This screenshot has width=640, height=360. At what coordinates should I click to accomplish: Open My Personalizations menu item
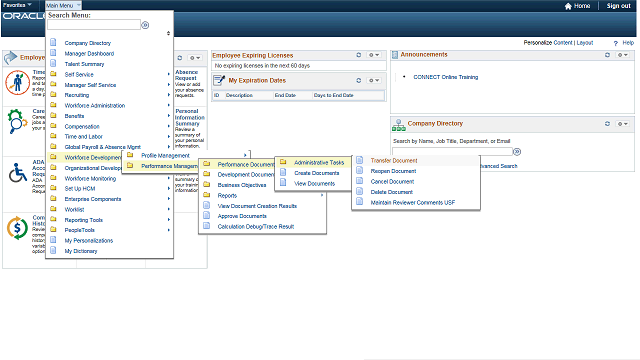[89, 240]
